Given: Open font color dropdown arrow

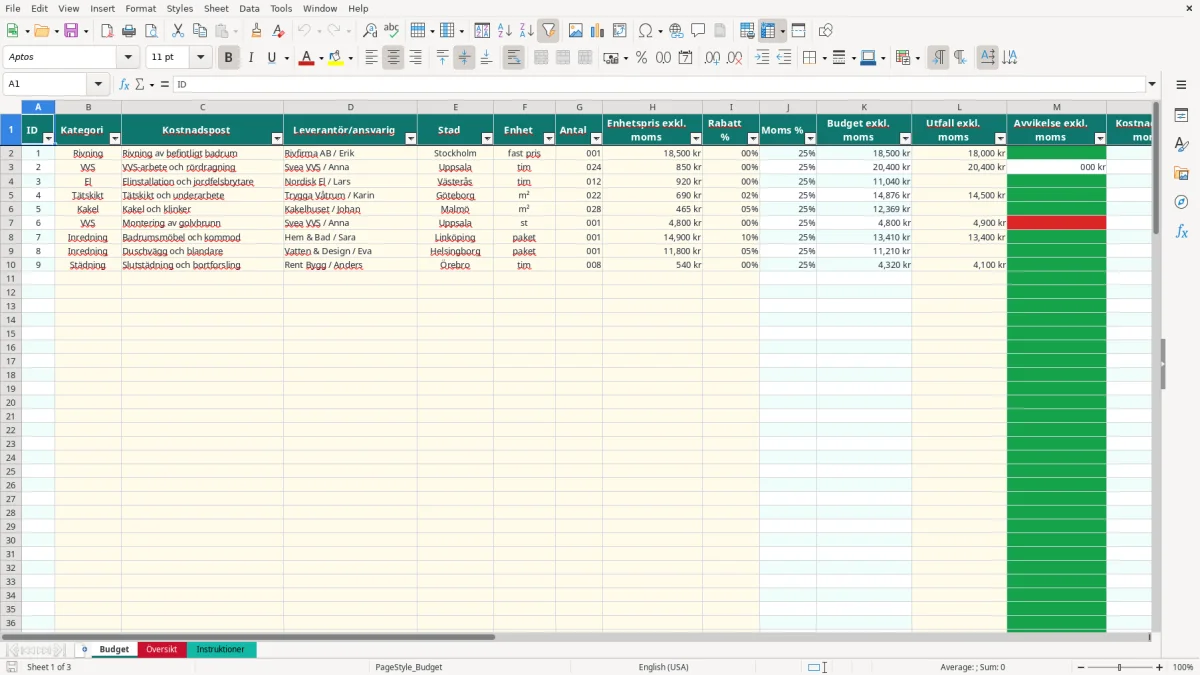Looking at the screenshot, I should point(320,58).
